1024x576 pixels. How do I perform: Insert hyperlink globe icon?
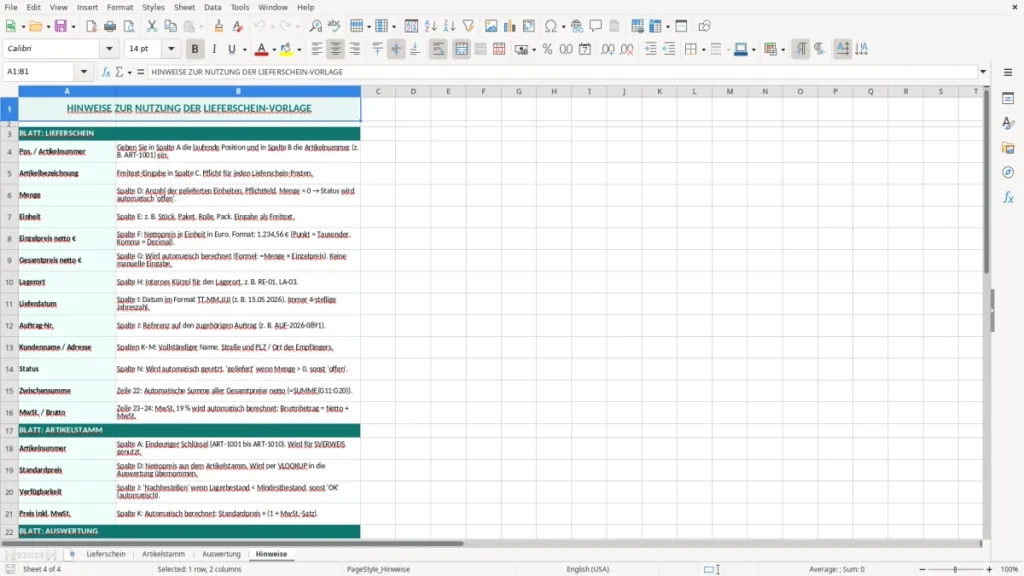click(577, 26)
